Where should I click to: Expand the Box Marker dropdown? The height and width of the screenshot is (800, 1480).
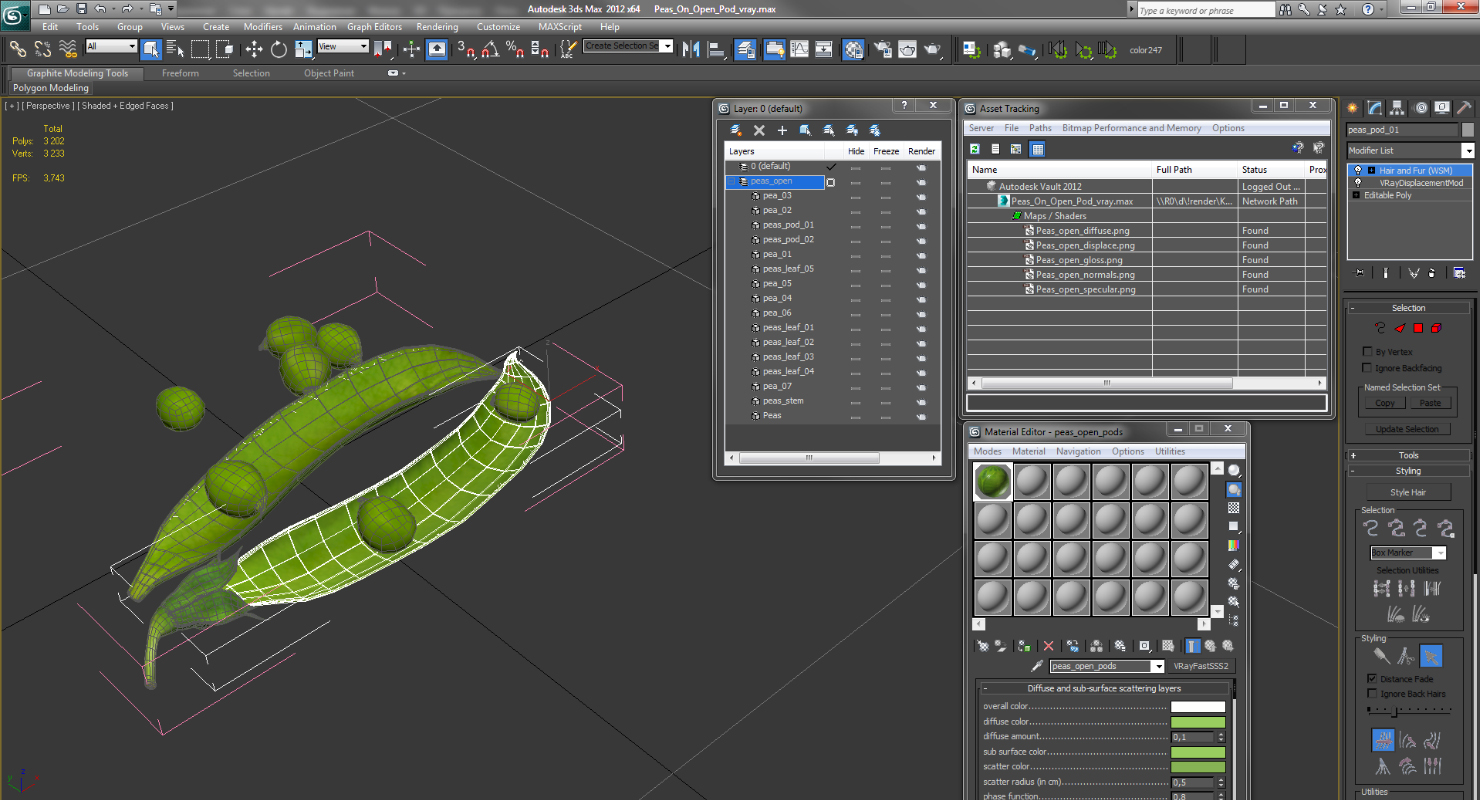(1408, 553)
